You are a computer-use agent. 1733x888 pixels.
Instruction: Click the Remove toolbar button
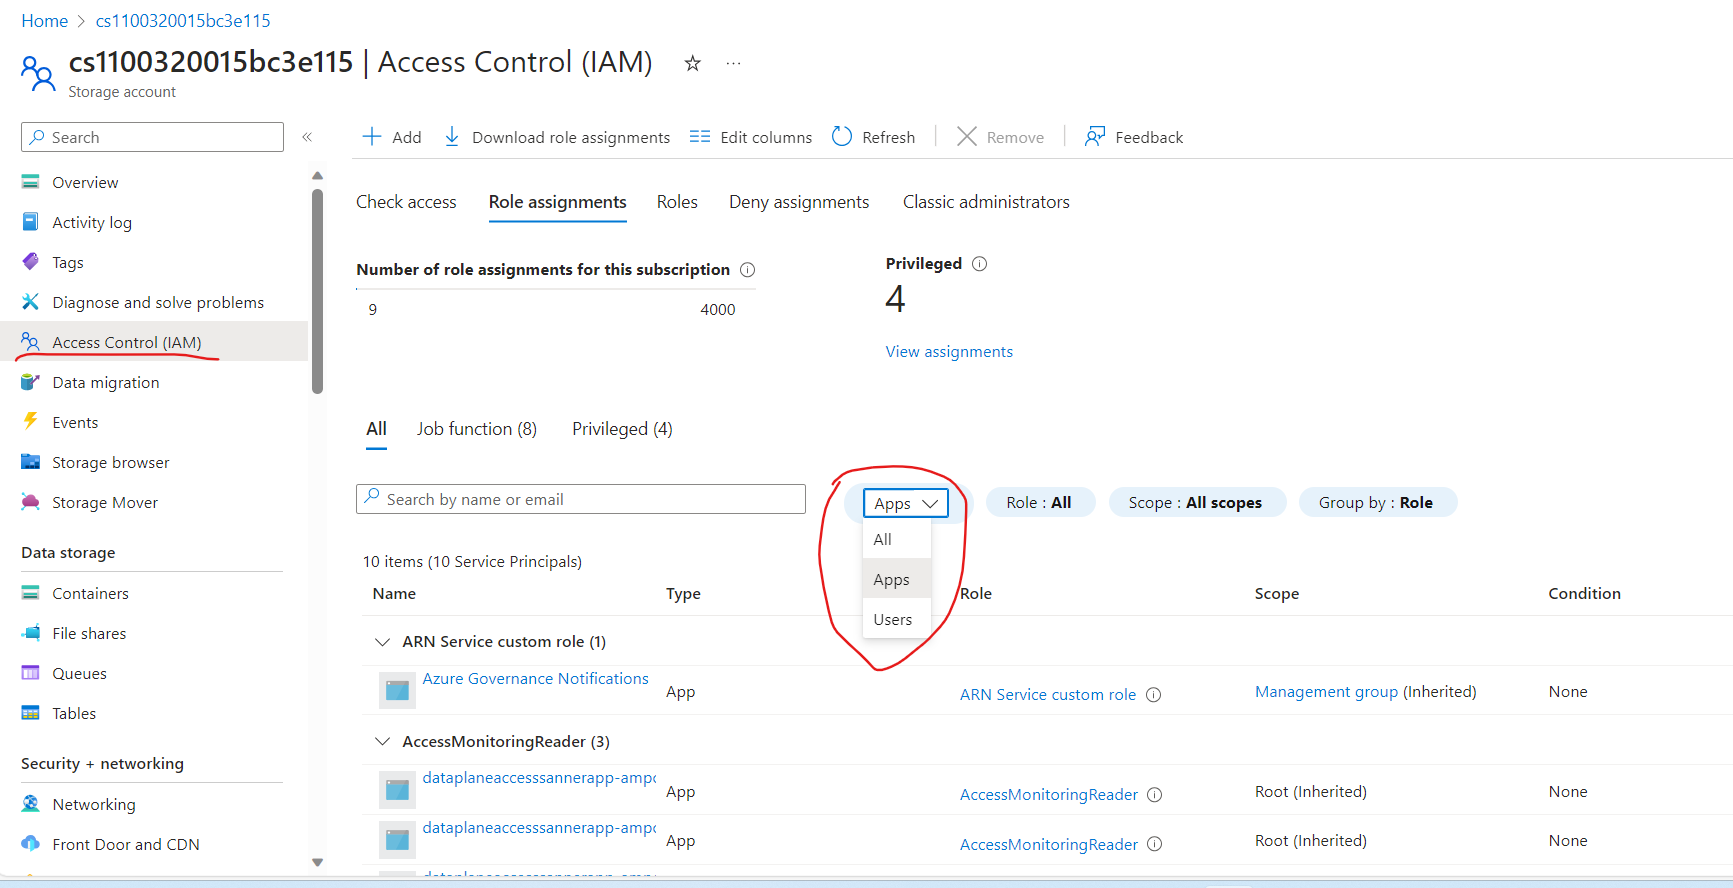pyautogui.click(x=1000, y=137)
